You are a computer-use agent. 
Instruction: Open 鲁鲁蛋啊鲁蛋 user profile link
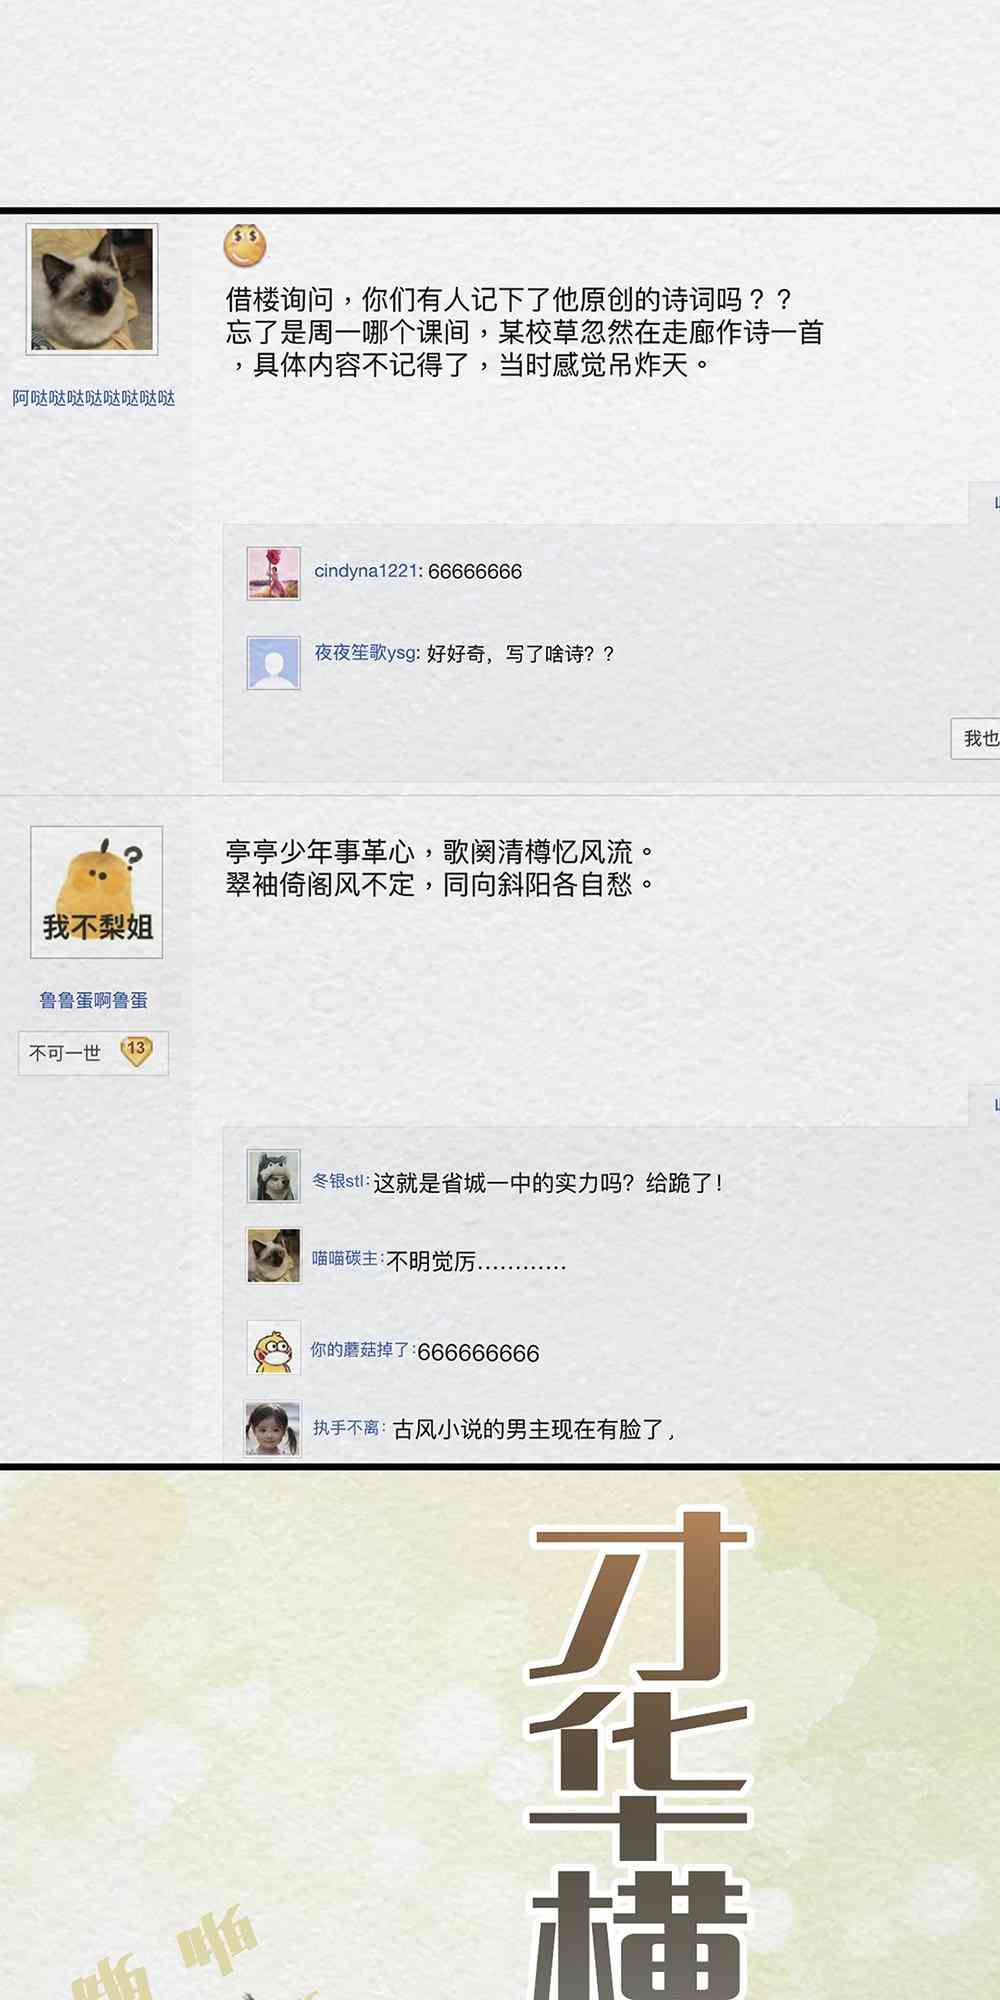[93, 1000]
